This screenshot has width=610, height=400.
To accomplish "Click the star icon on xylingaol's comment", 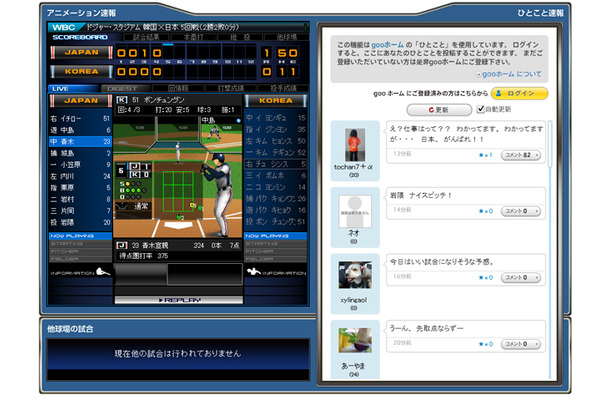I will point(481,277).
